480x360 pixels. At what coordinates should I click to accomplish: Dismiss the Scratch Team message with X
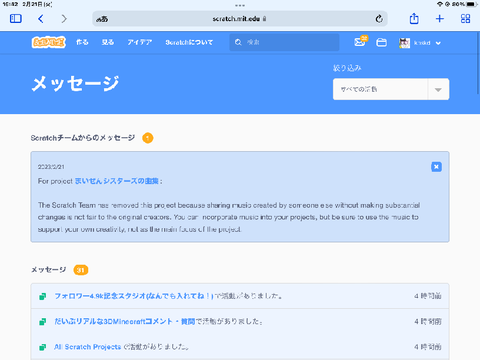436,167
